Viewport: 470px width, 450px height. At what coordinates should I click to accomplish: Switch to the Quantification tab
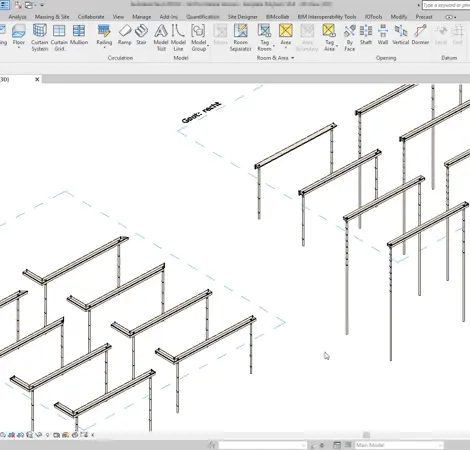tap(203, 17)
